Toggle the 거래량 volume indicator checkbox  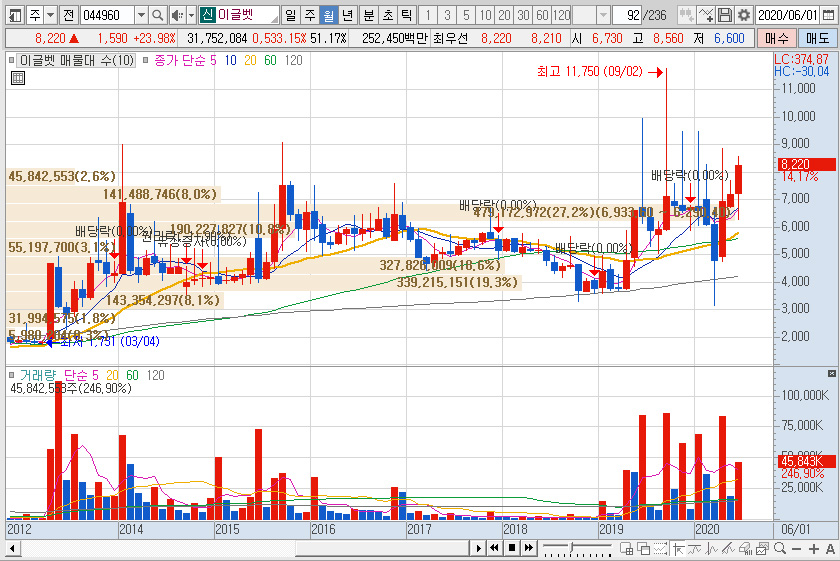point(12,375)
